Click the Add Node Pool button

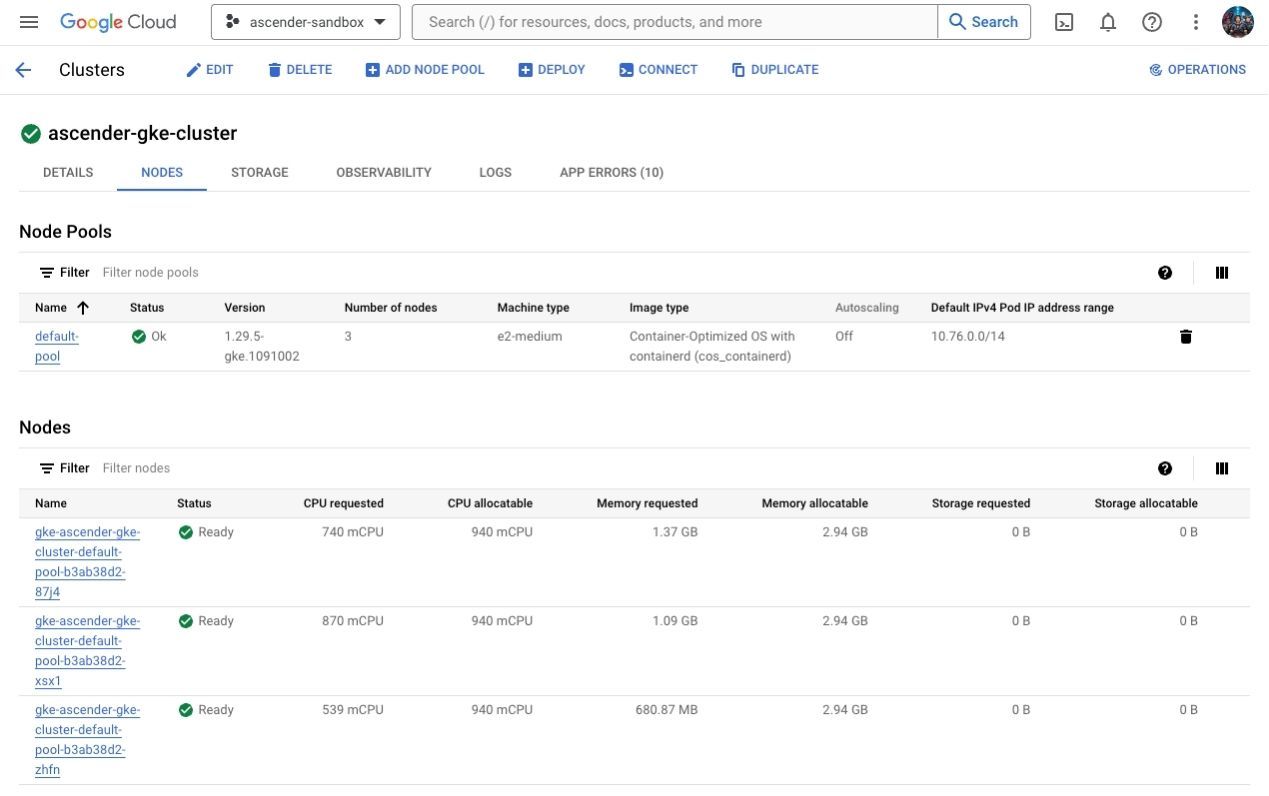425,70
